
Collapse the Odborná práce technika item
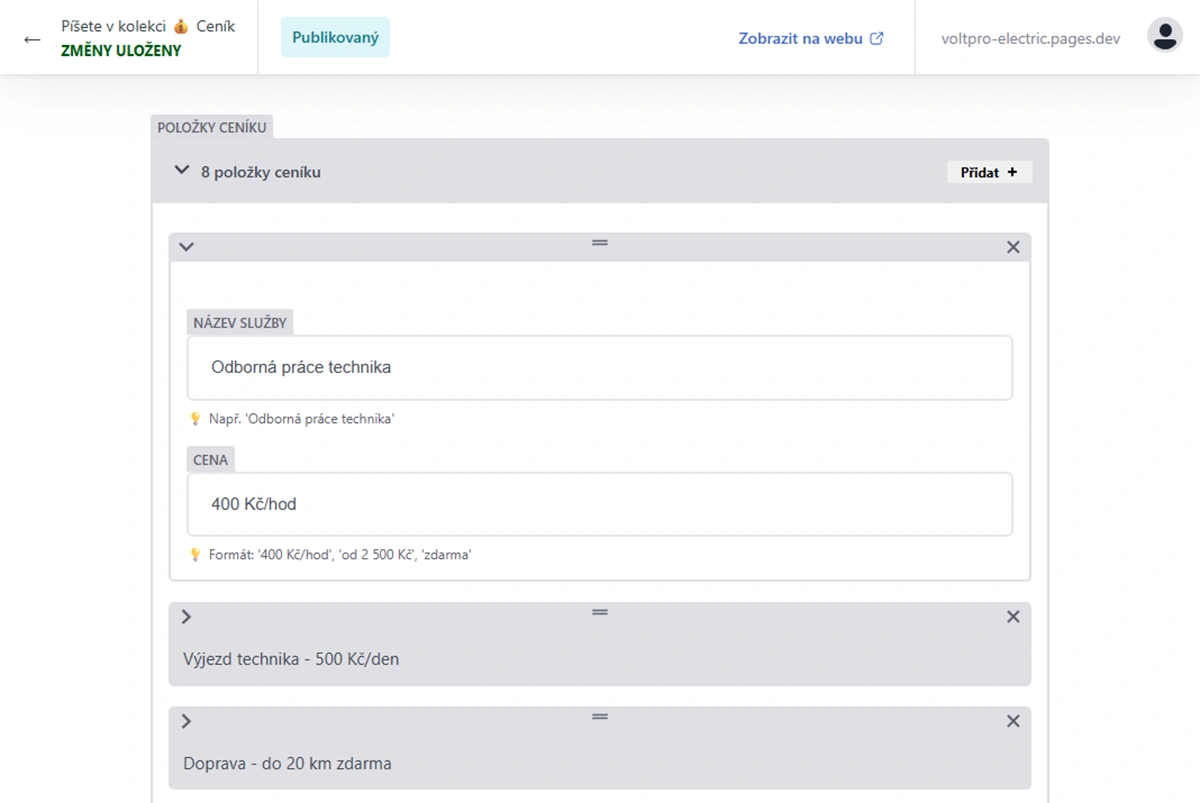(186, 247)
